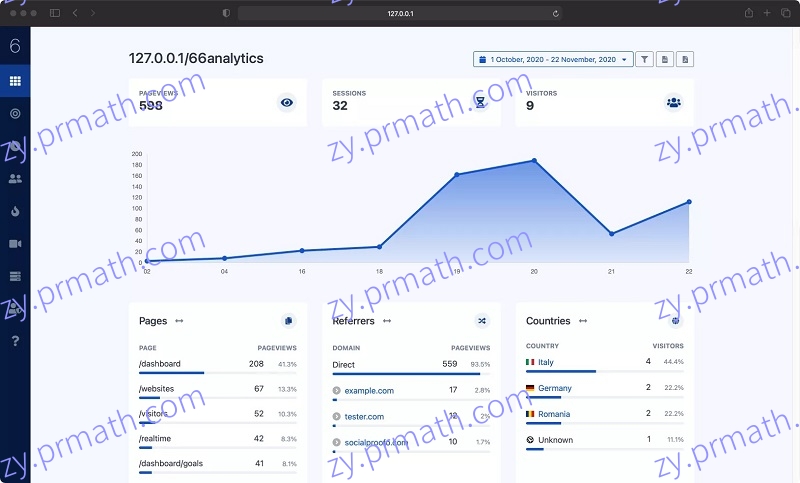The height and width of the screenshot is (483, 800).
Task: Click the pageviews eye icon
Action: point(287,103)
